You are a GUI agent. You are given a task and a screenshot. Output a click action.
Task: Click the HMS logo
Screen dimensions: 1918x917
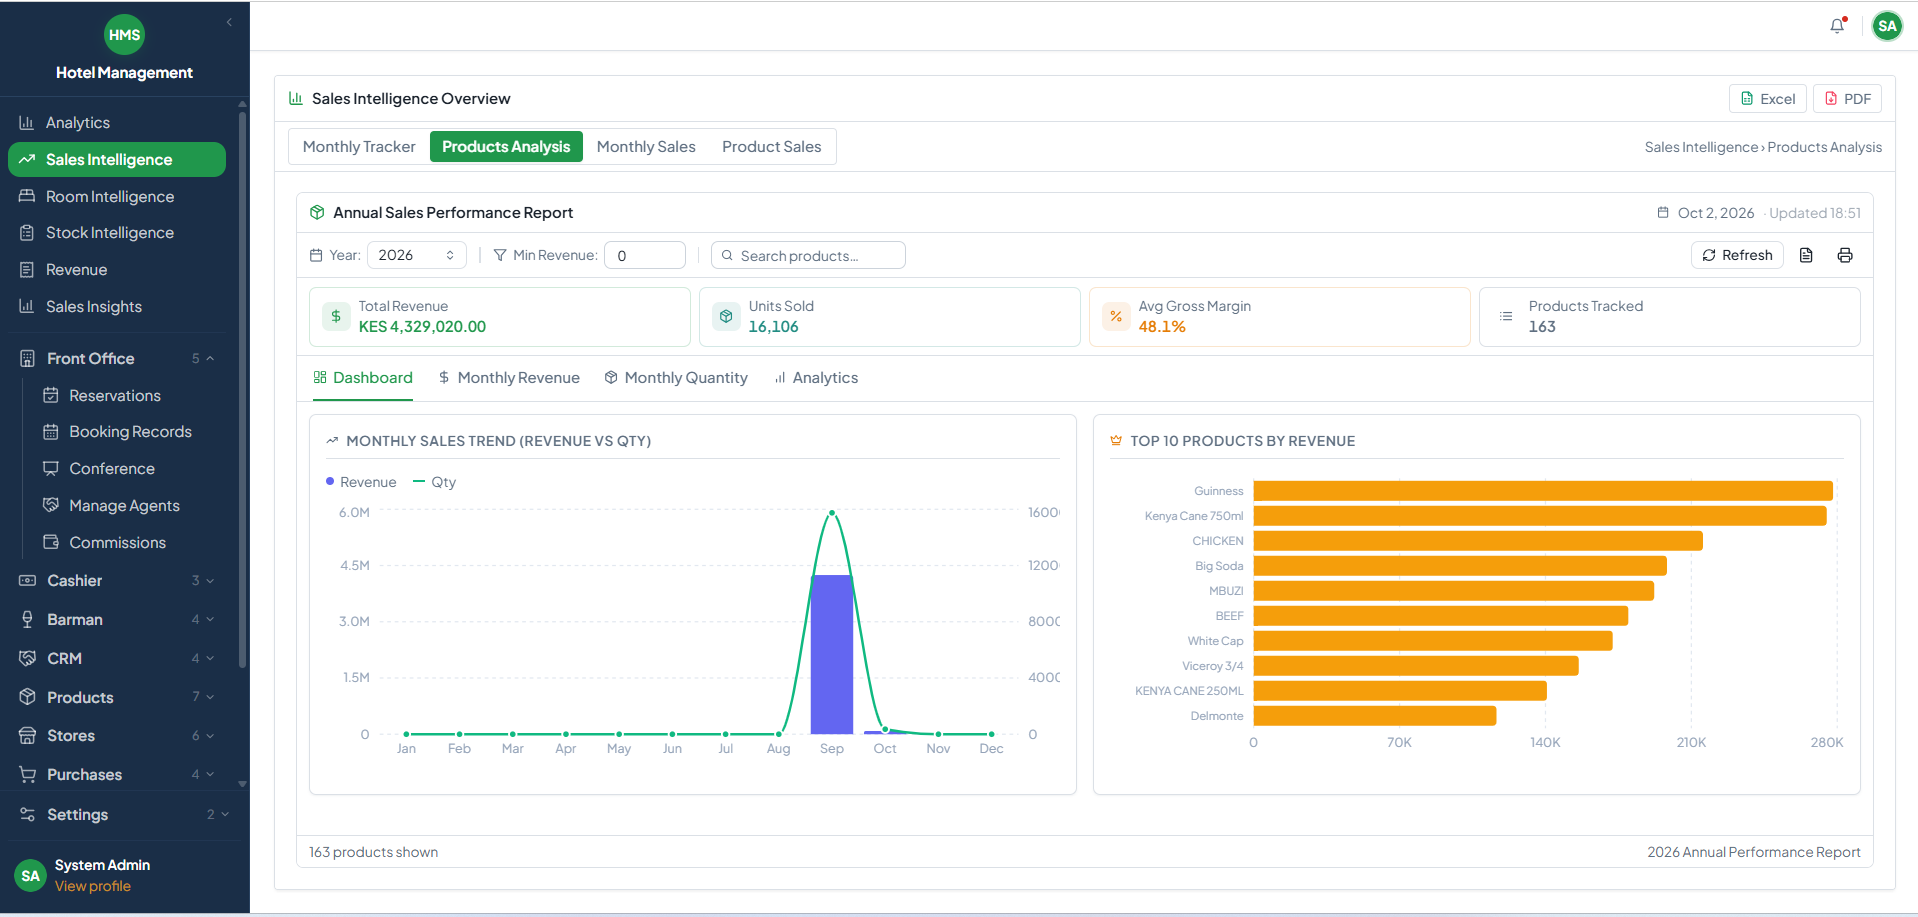124,35
